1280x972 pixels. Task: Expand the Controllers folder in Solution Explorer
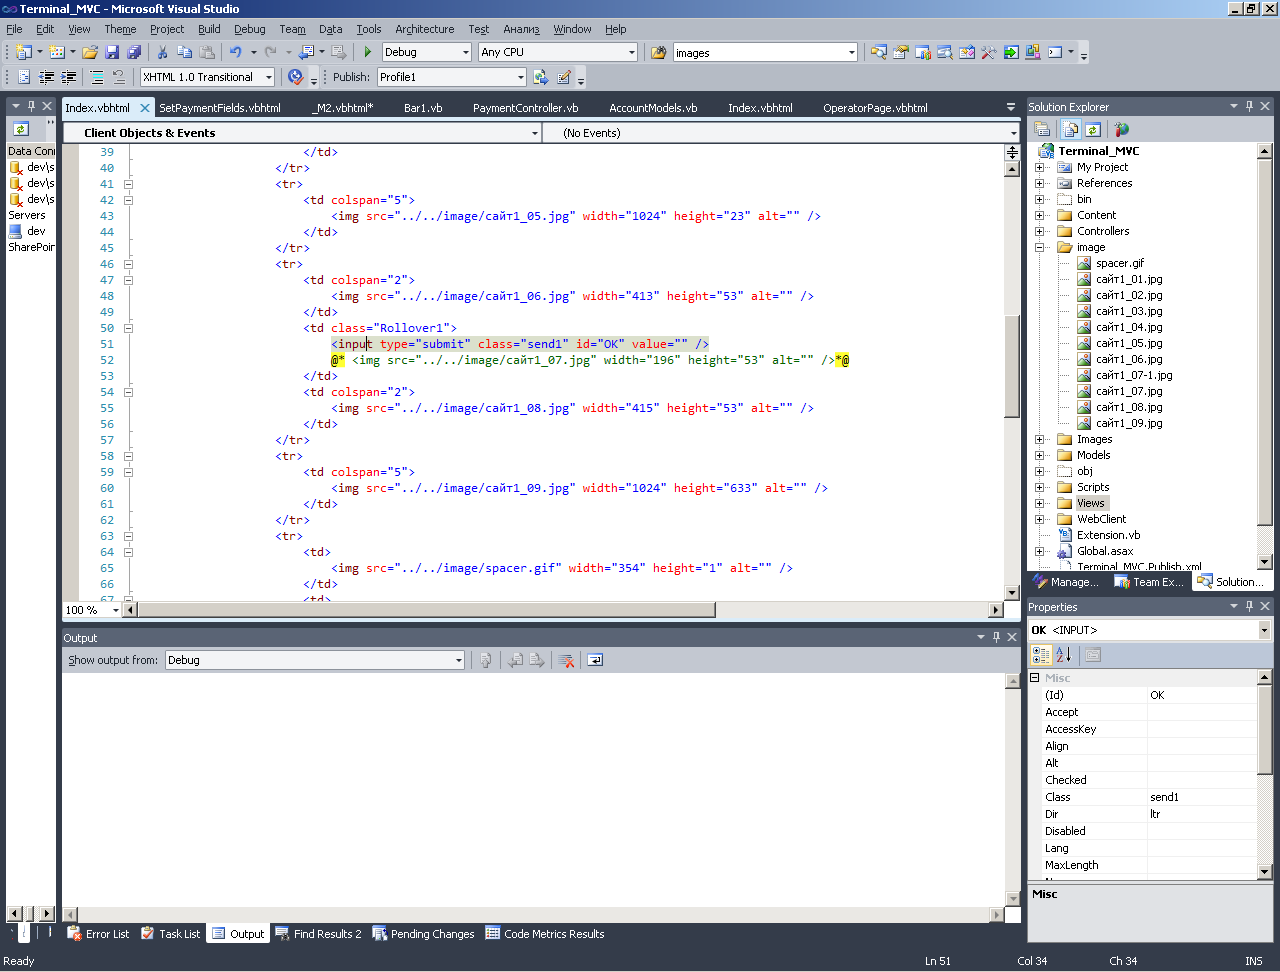pyautogui.click(x=1040, y=231)
